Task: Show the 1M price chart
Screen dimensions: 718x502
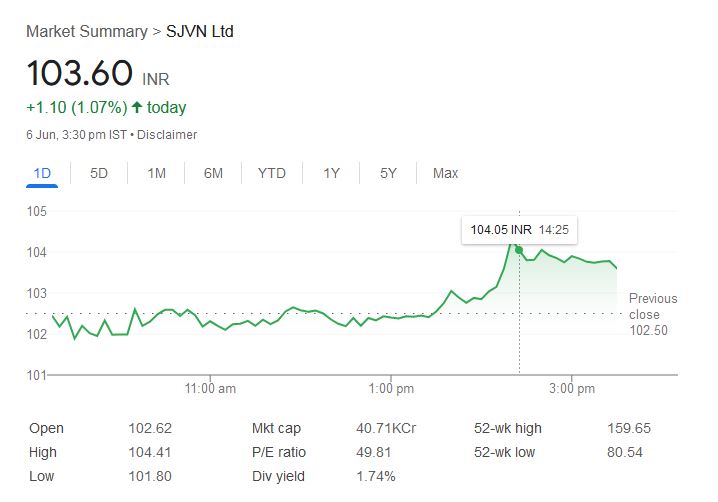Action: [x=156, y=173]
